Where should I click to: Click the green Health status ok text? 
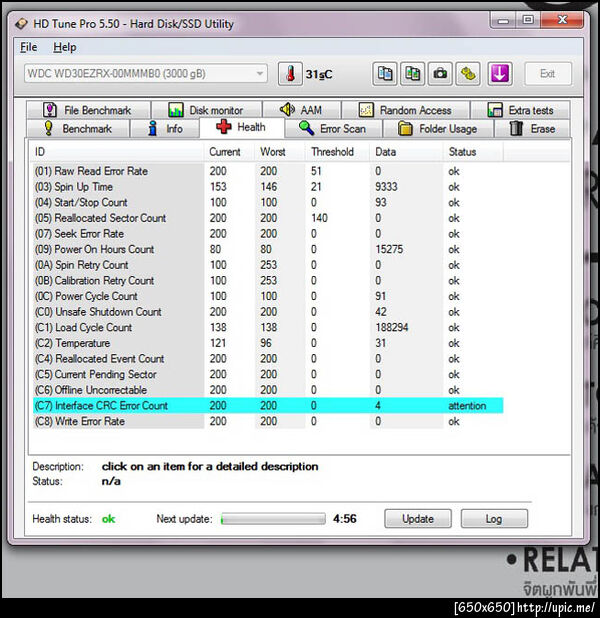tap(108, 519)
